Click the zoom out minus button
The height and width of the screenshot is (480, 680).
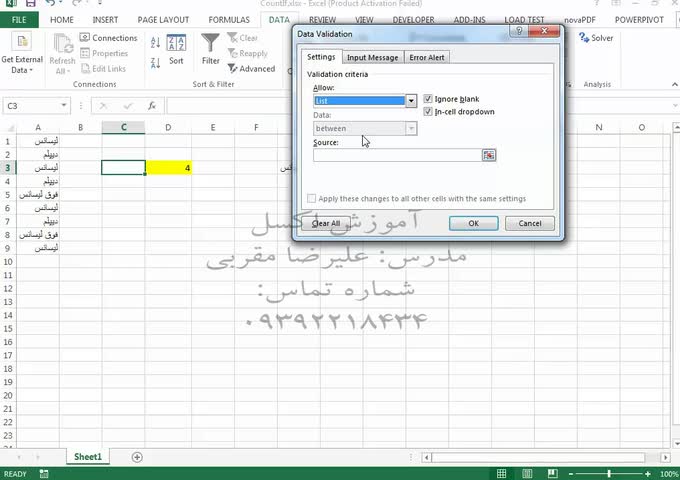pos(571,474)
